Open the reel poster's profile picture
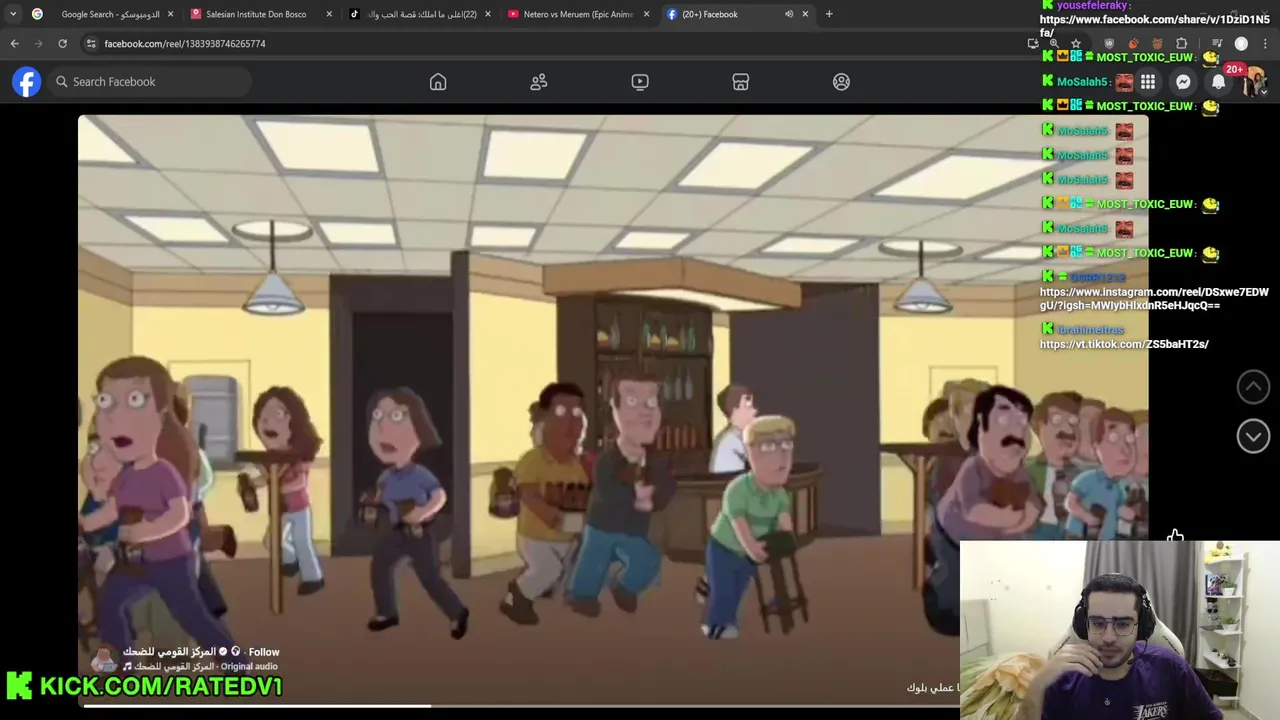This screenshot has width=1280, height=720. [103, 659]
